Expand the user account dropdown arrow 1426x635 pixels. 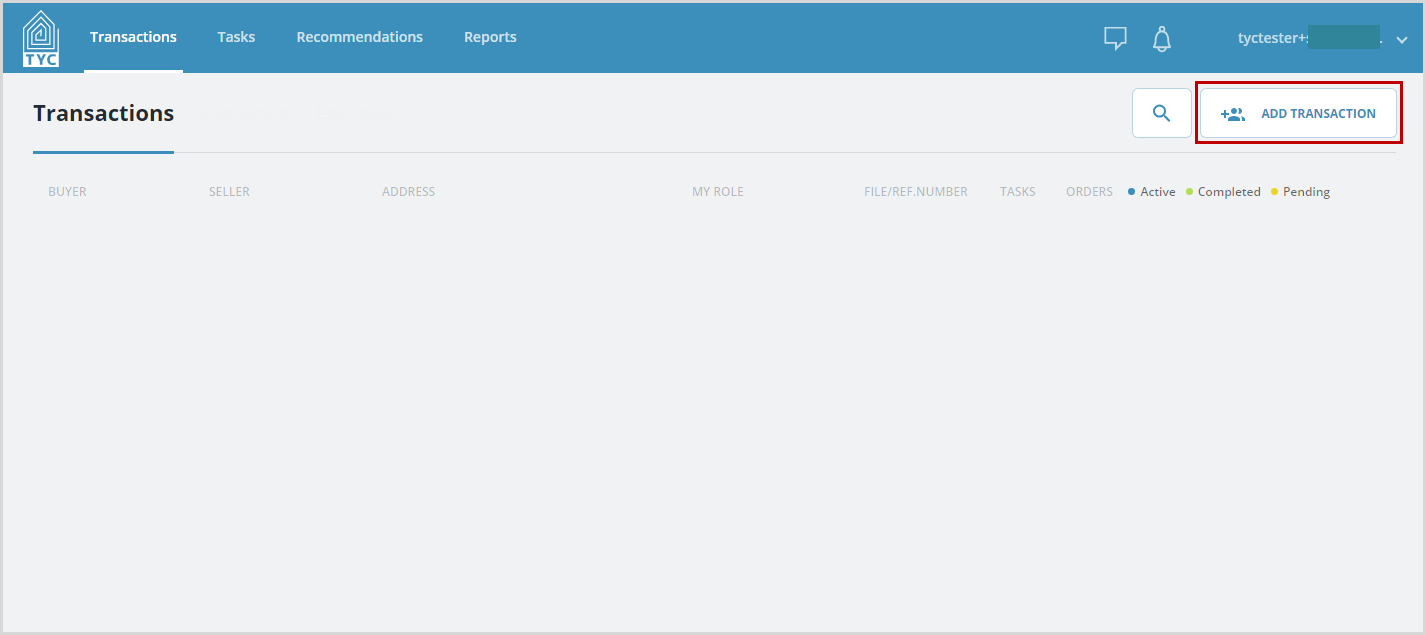pyautogui.click(x=1401, y=39)
